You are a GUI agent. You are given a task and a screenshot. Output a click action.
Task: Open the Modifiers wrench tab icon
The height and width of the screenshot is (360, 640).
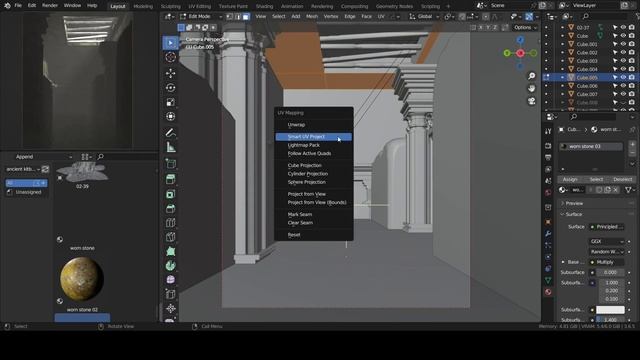[548, 234]
